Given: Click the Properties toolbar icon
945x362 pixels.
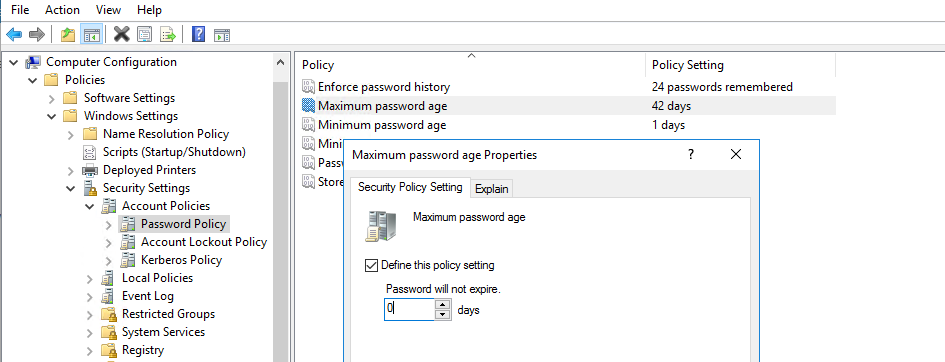Looking at the screenshot, I should 144,34.
